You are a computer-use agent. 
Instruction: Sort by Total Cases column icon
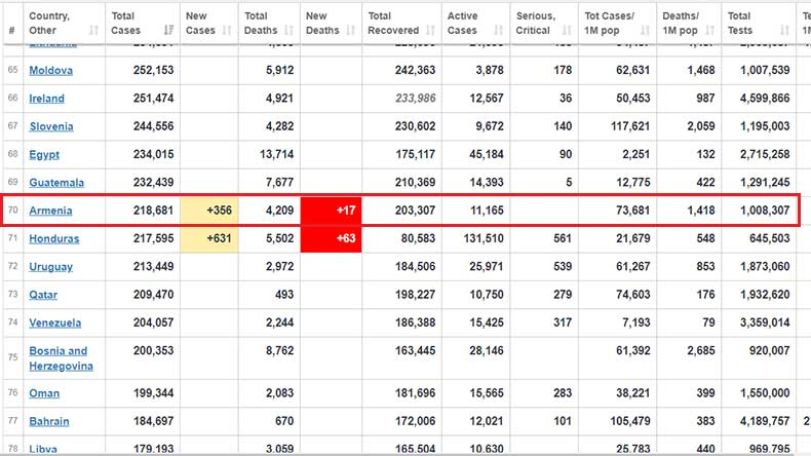[169, 31]
